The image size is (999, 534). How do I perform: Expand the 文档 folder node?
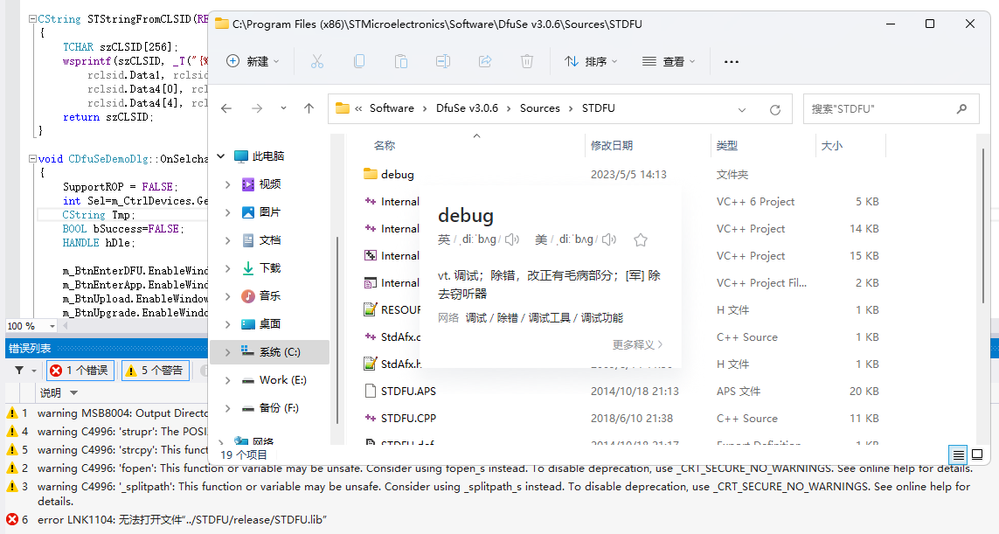[227, 240]
